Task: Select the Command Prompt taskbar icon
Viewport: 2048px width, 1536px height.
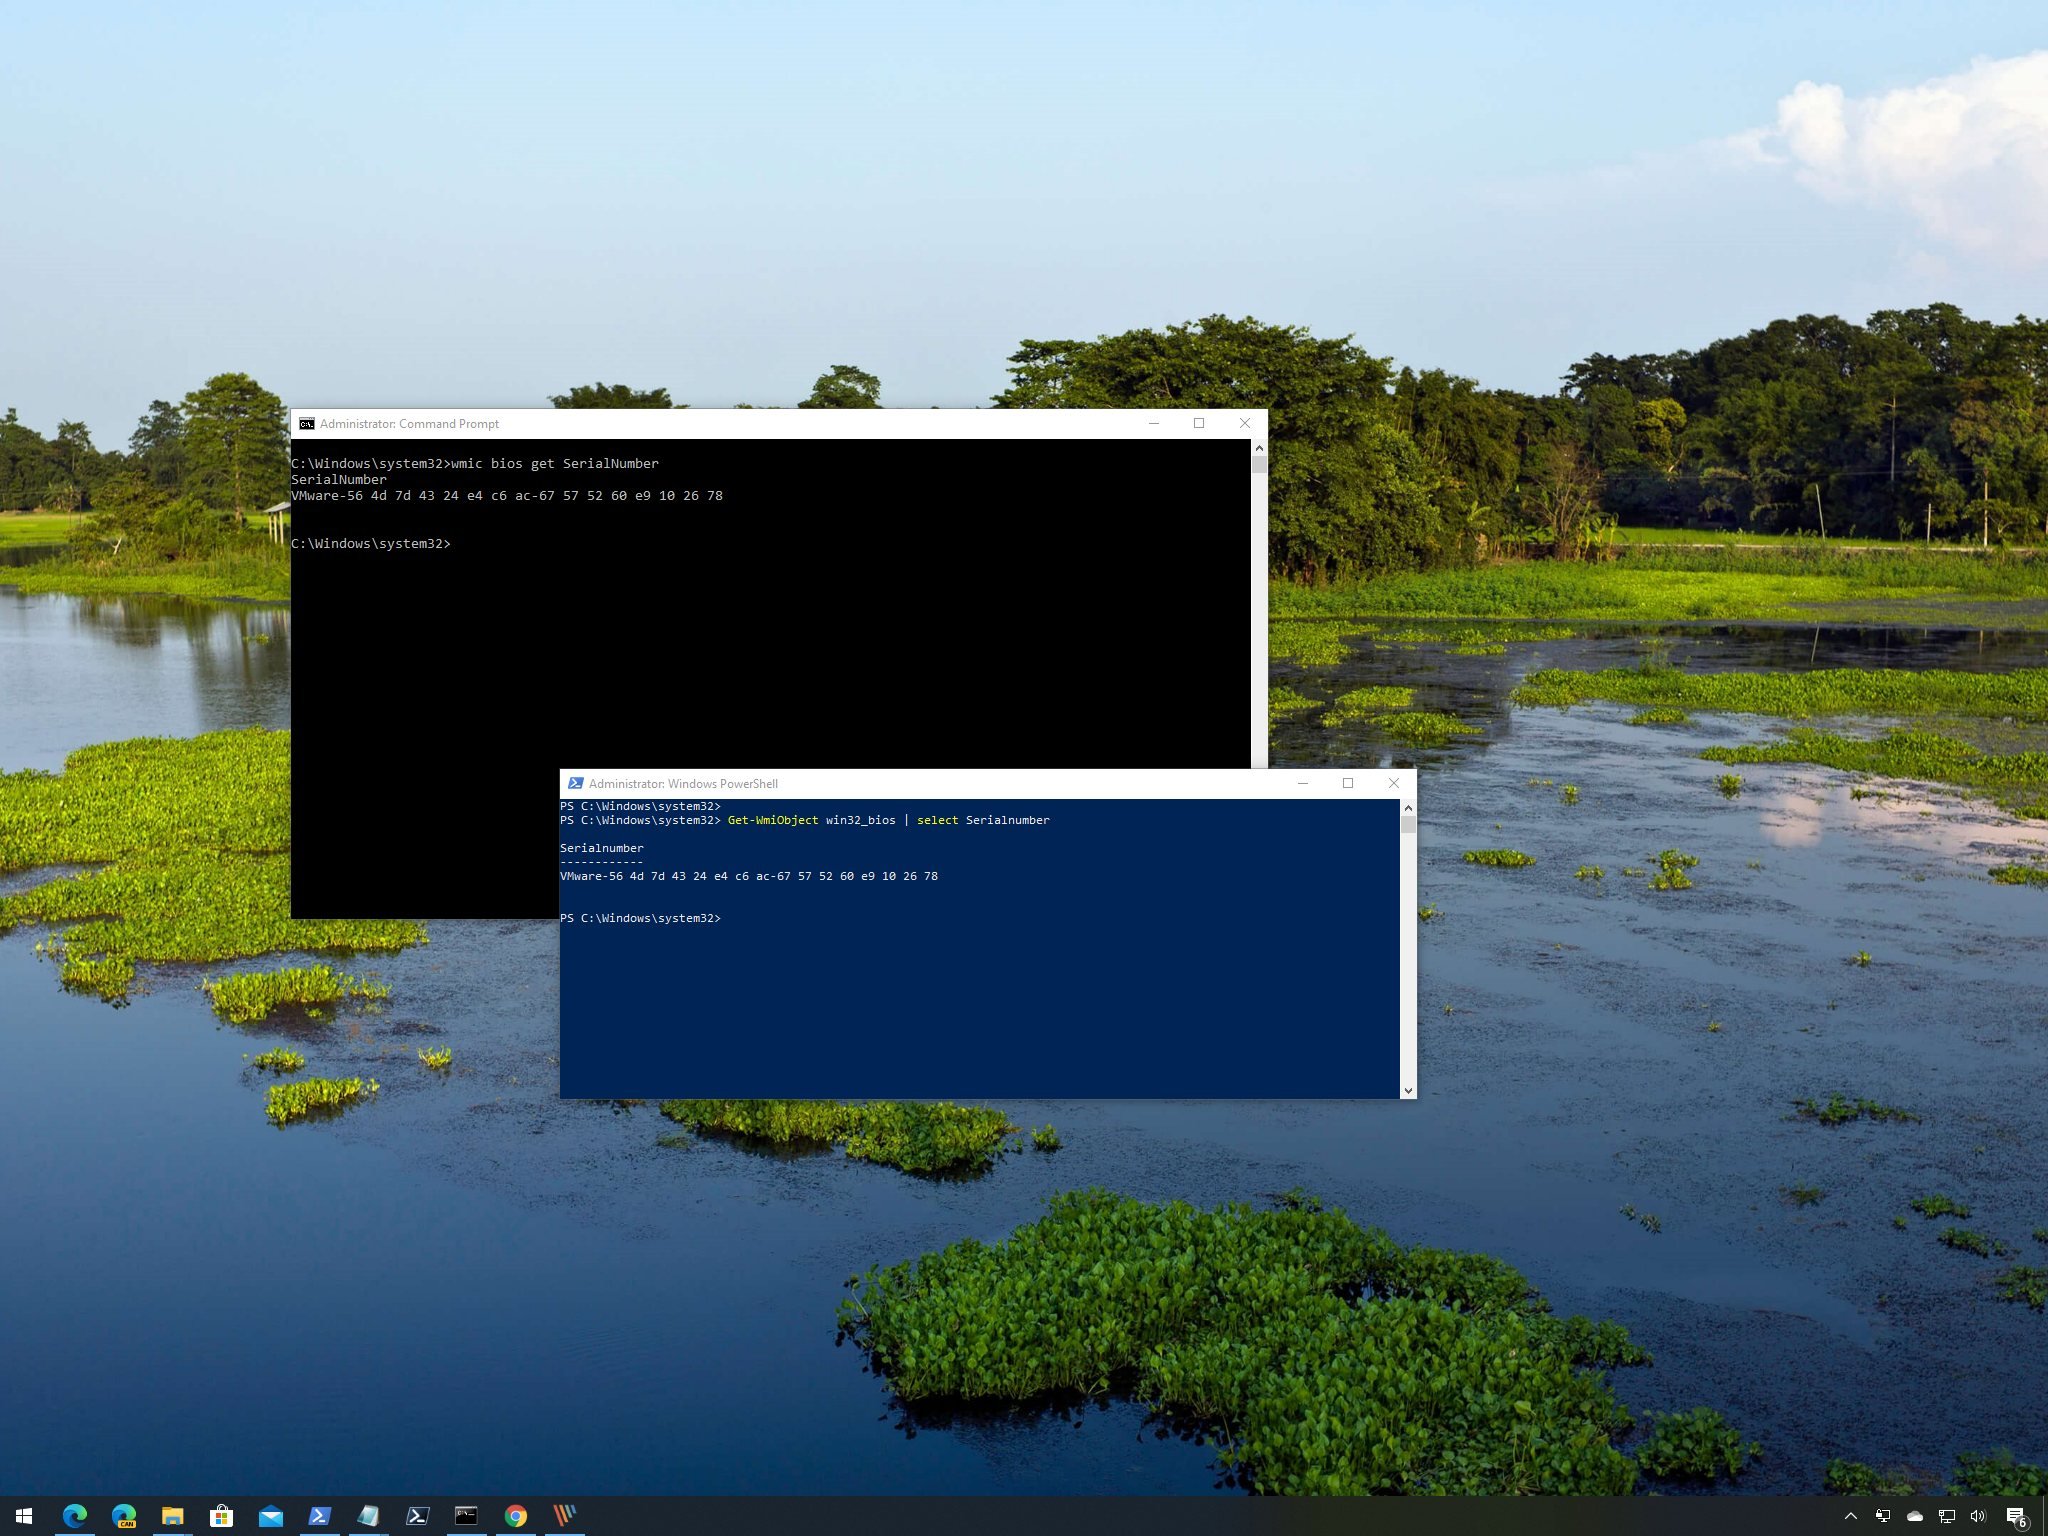Action: (x=466, y=1516)
